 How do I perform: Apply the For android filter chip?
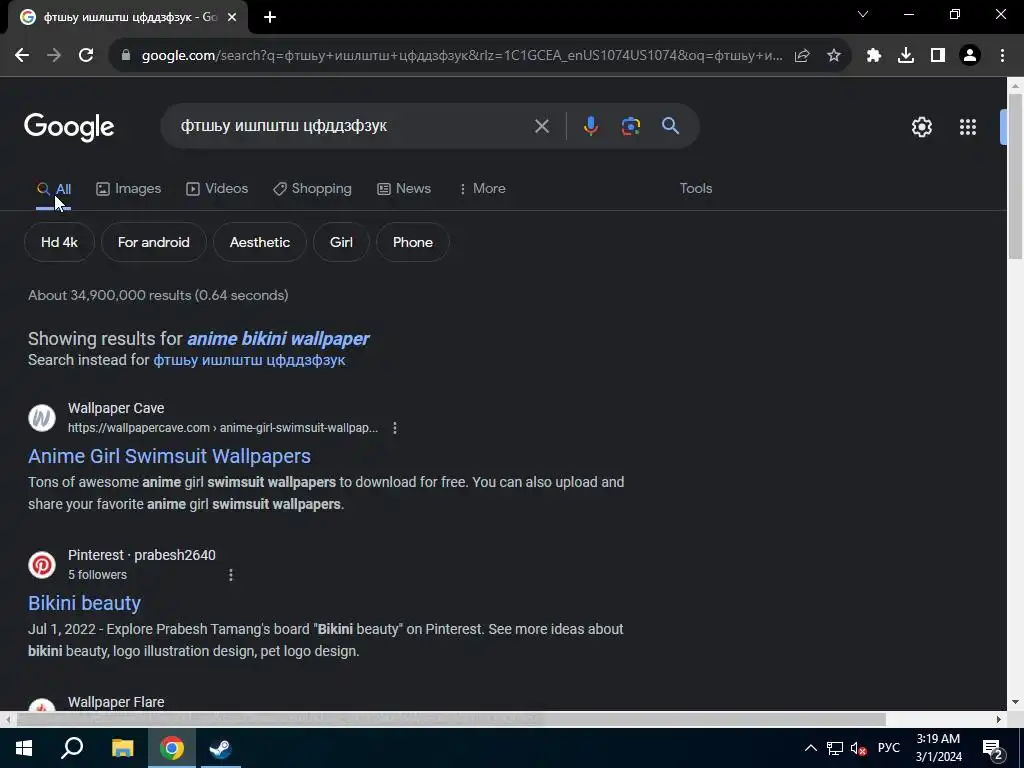coord(153,242)
